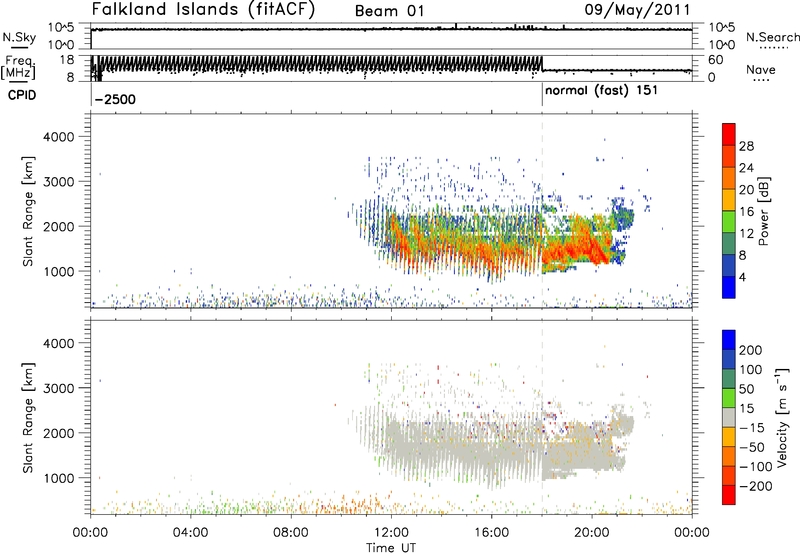Click the 'Nave' legend label
This screenshot has width=800, height=554.
[761, 69]
